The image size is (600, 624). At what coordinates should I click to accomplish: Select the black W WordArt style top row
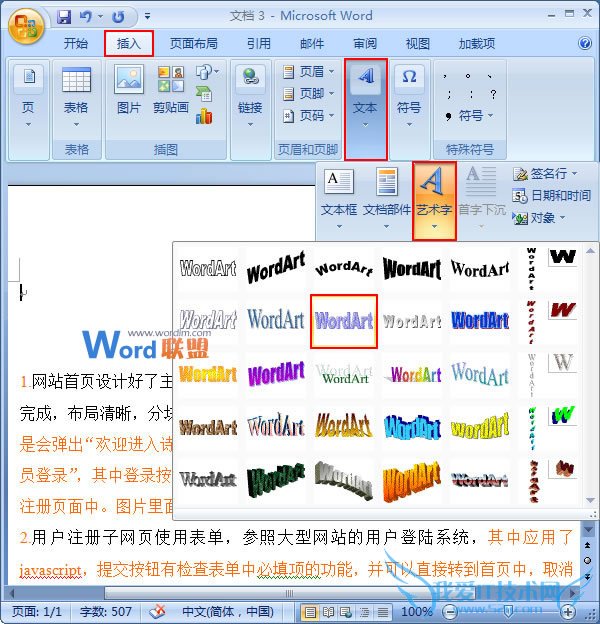tap(562, 257)
